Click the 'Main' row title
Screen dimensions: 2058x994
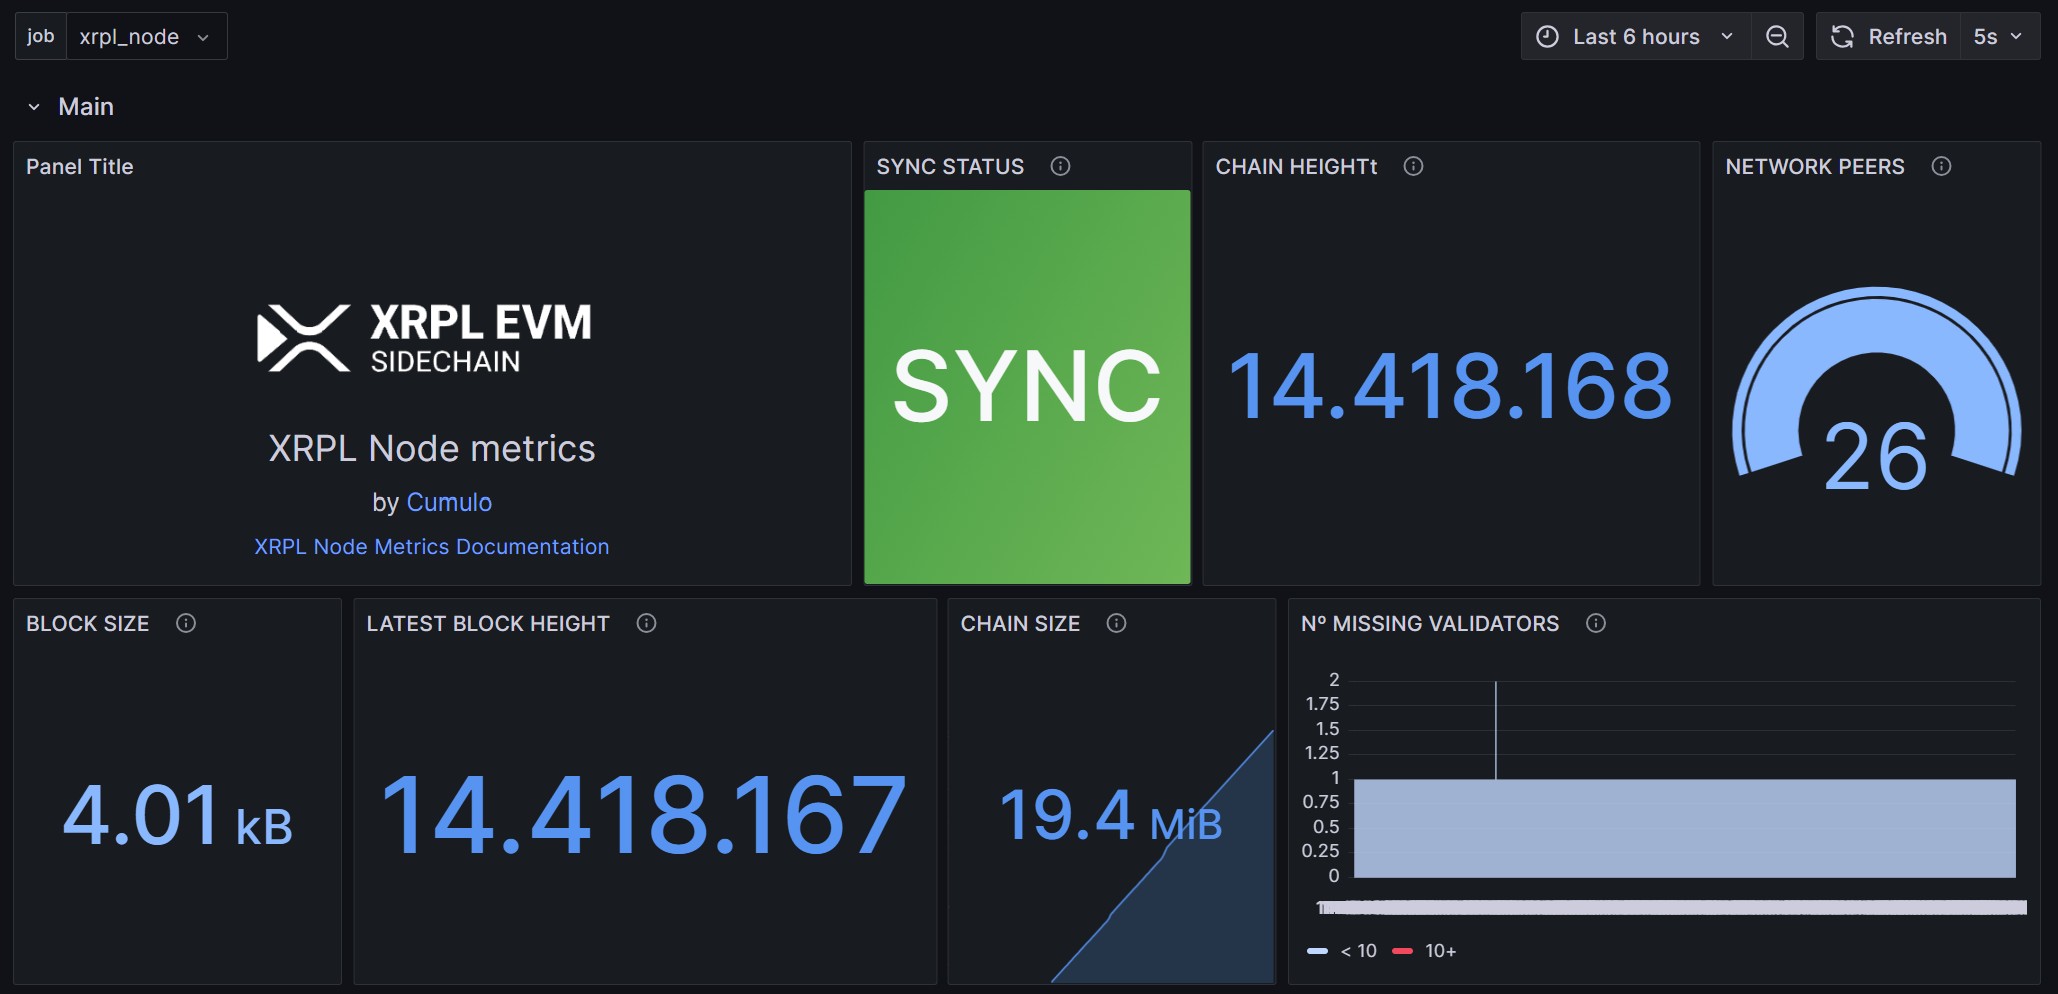(86, 107)
